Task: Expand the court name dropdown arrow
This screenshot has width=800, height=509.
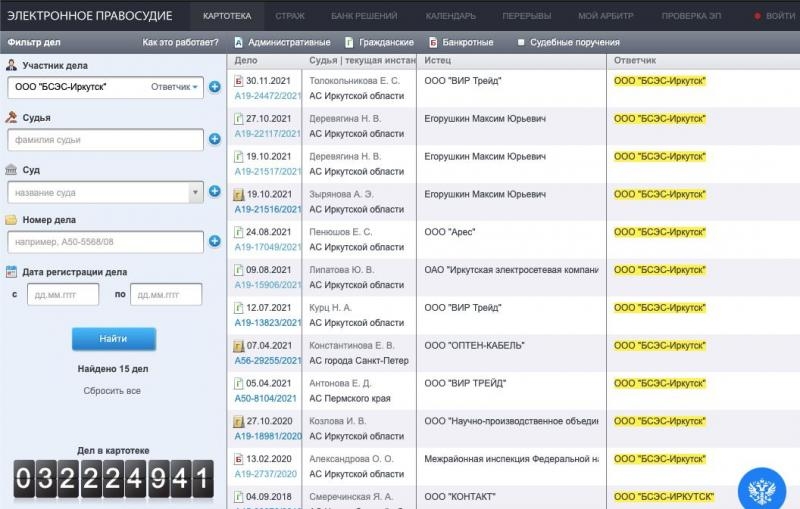Action: (x=195, y=193)
